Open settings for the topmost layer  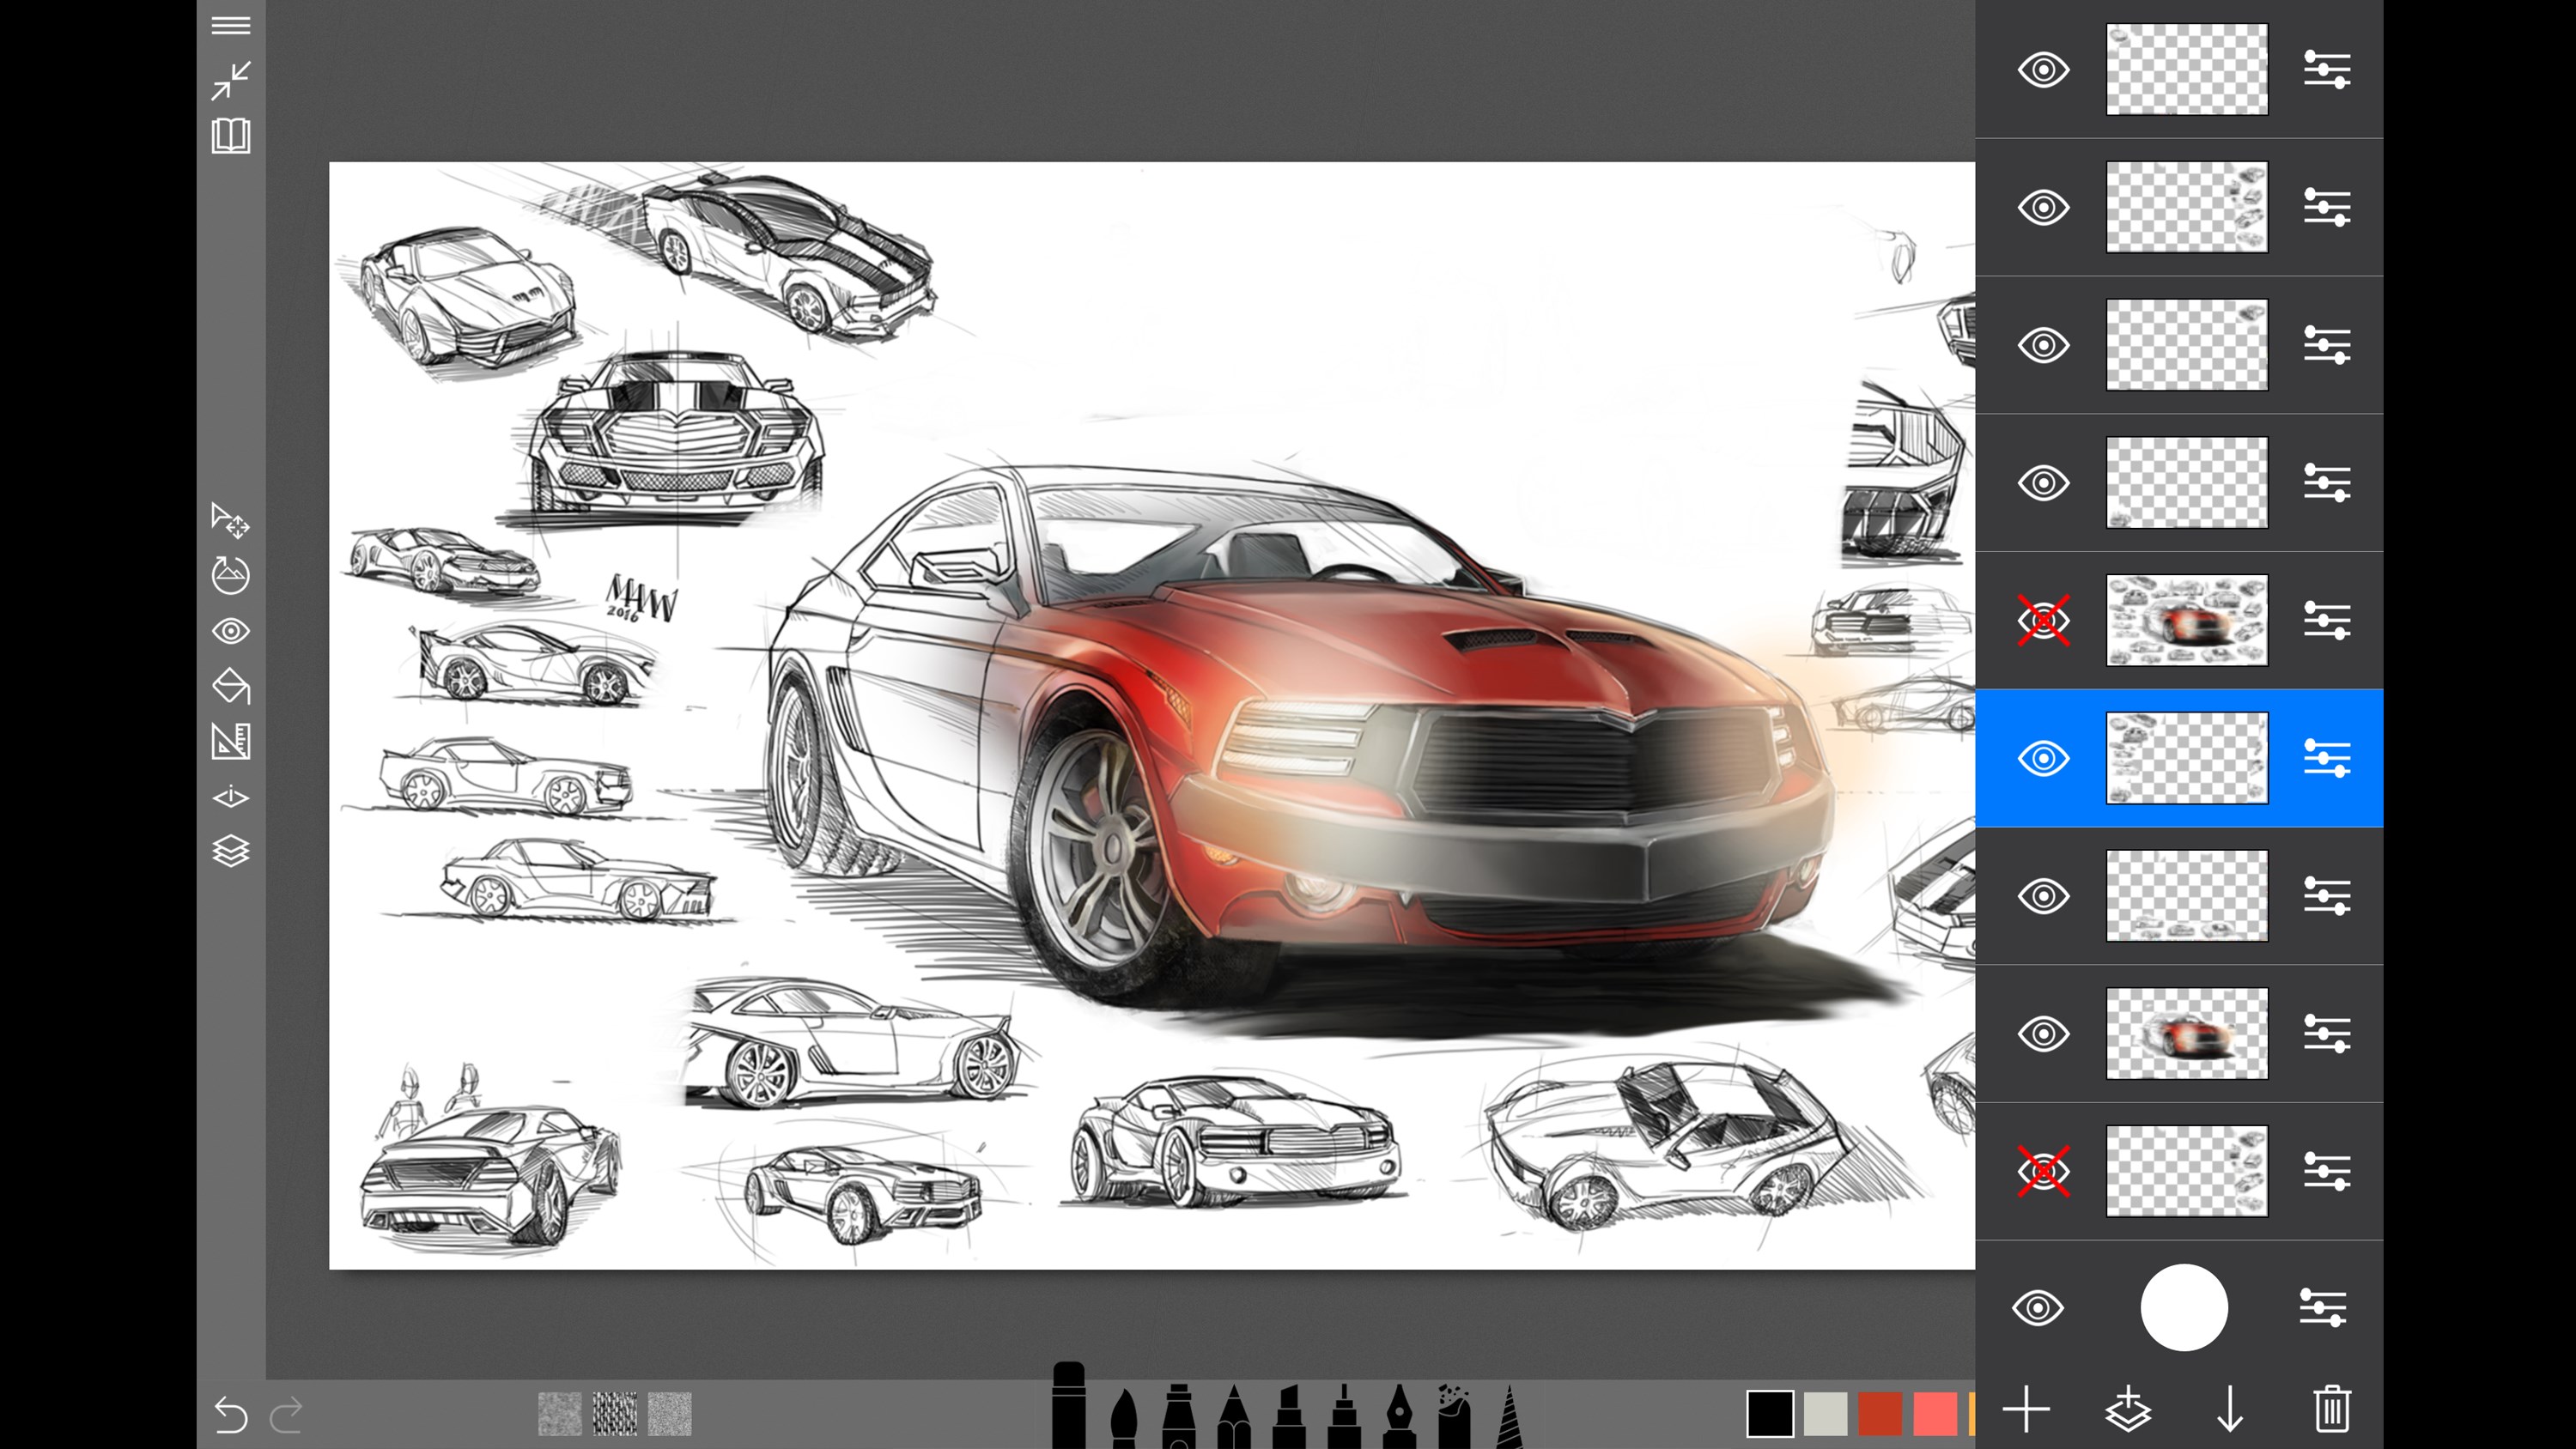[2329, 68]
